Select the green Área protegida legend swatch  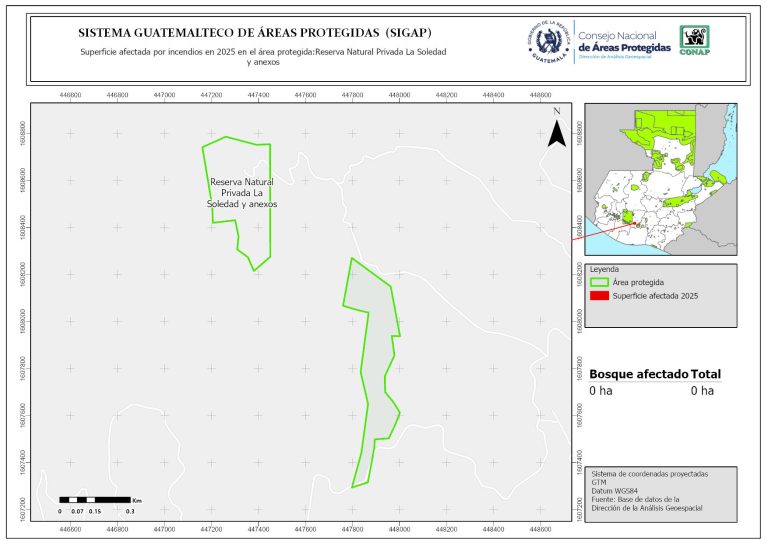coord(599,283)
